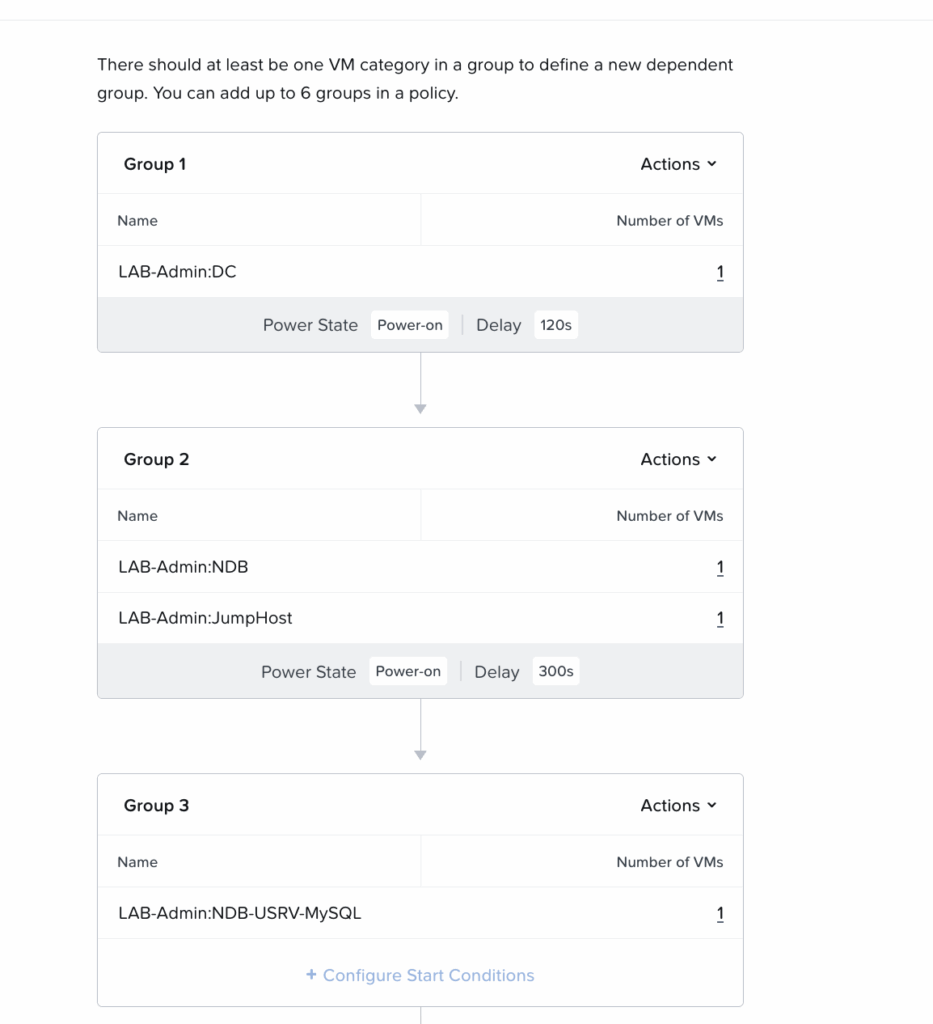Click Configure Start Conditions link
The image size is (933, 1024).
tap(428, 975)
